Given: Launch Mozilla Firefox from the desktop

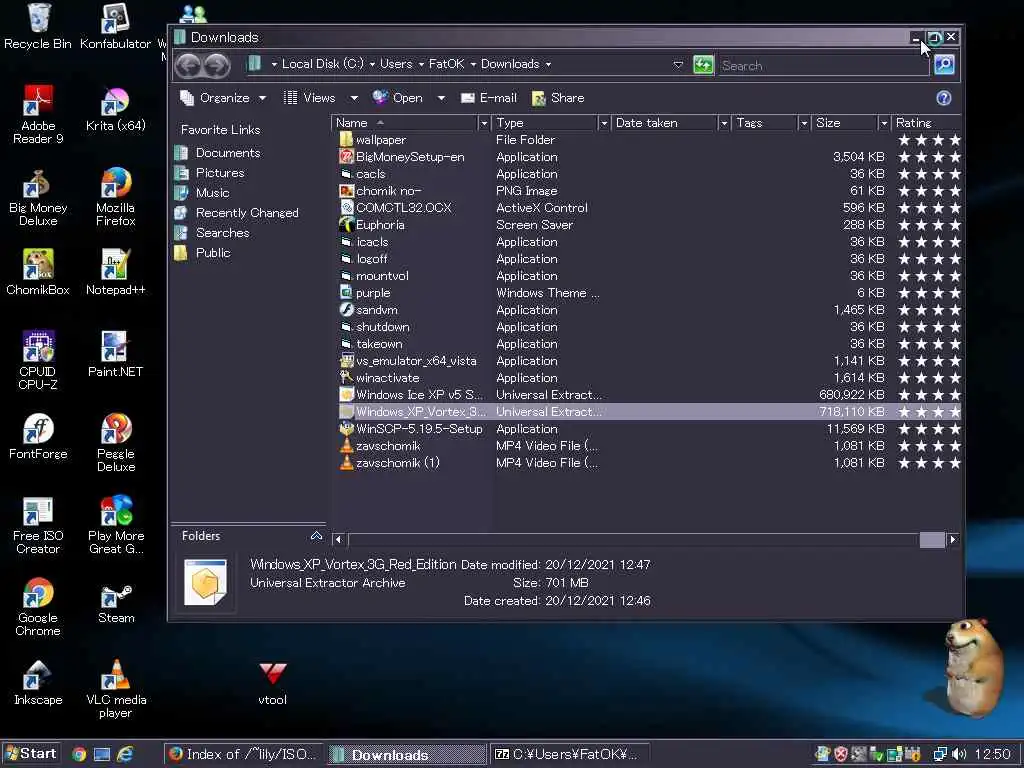Looking at the screenshot, I should click(x=115, y=197).
